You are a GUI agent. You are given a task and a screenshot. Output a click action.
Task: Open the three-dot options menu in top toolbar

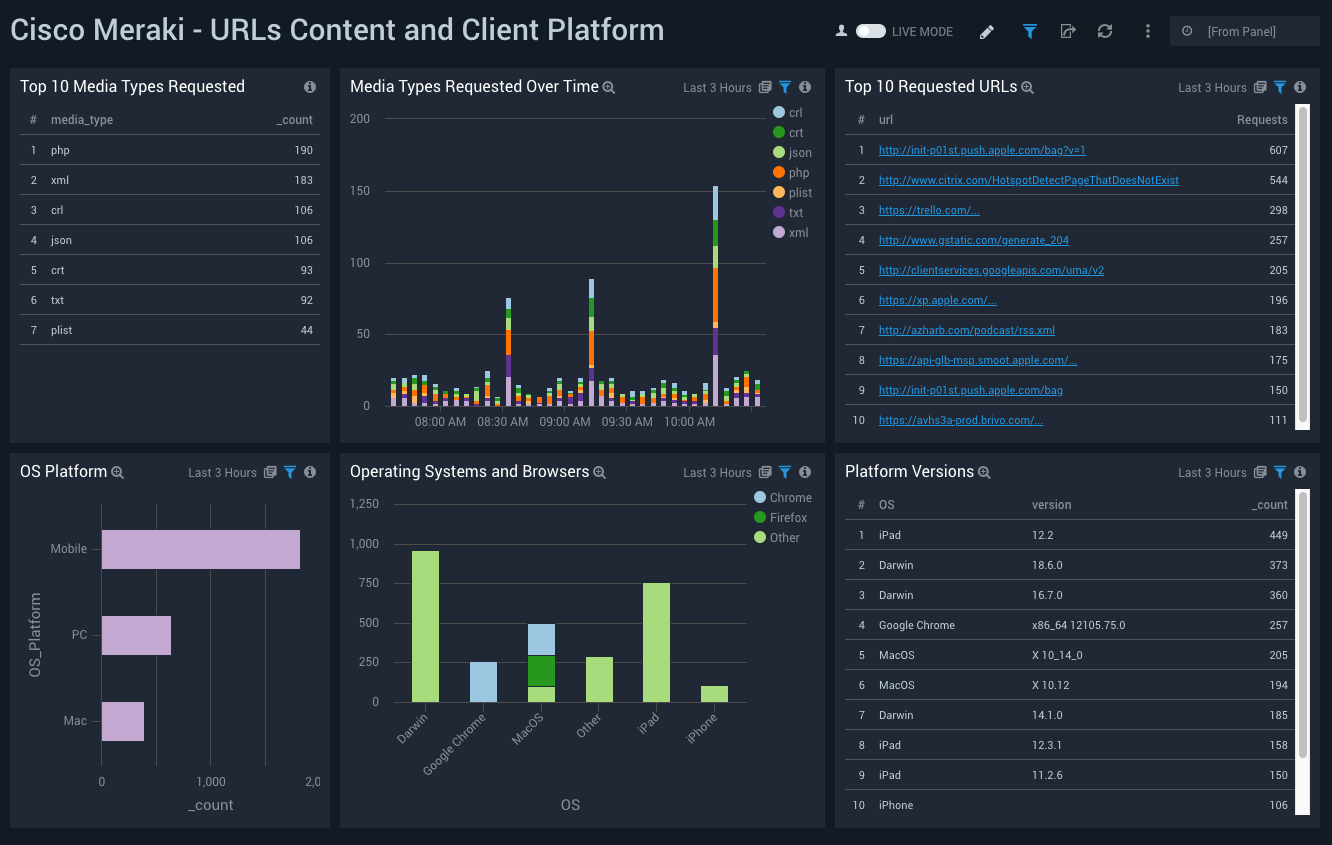click(x=1147, y=31)
